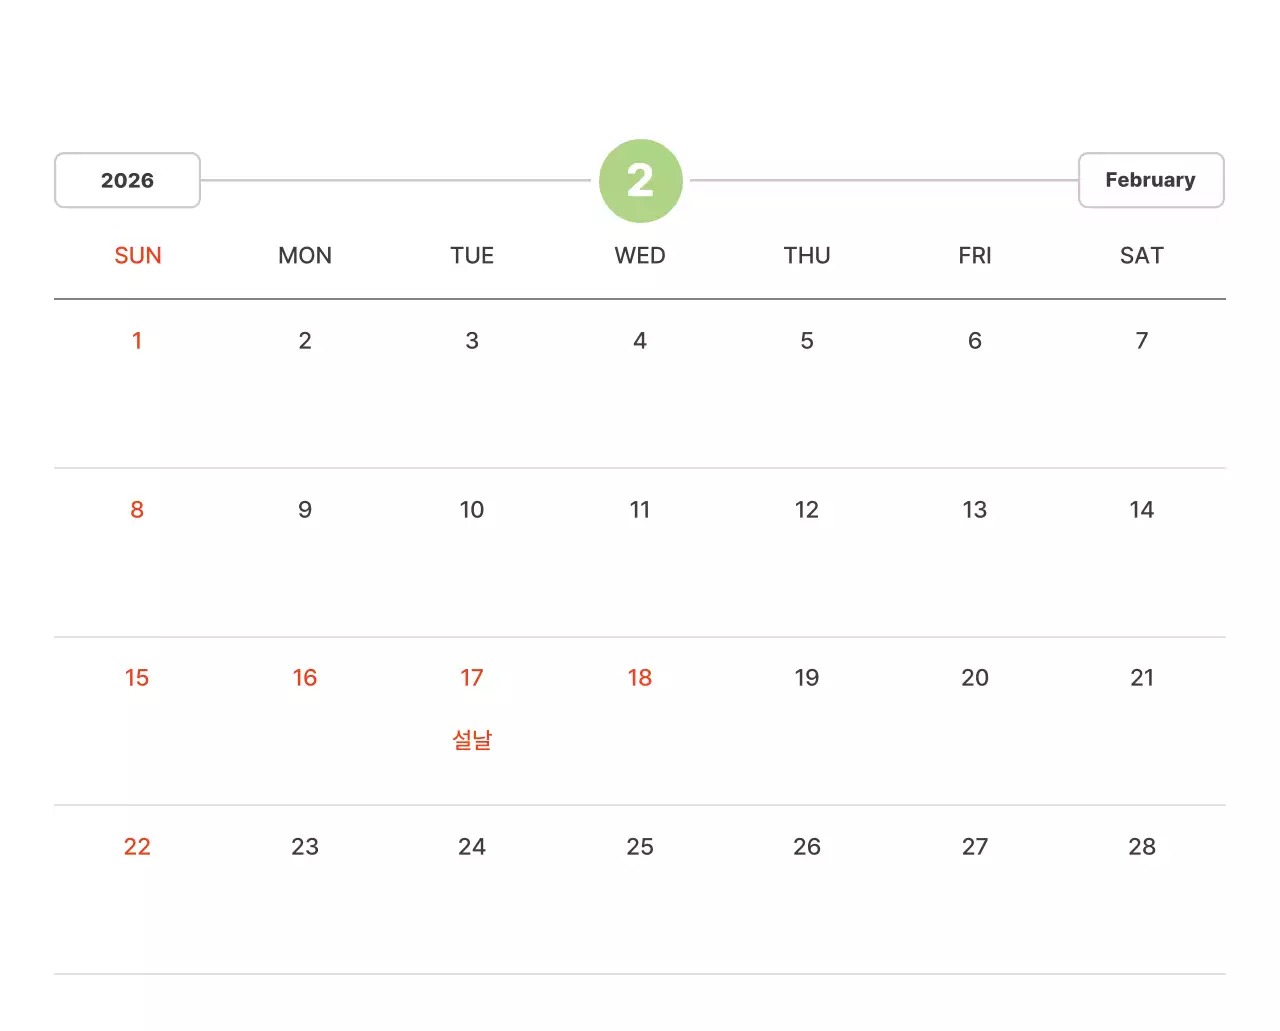The width and height of the screenshot is (1280, 1031).
Task: Choose Monday February 9
Action: click(305, 510)
